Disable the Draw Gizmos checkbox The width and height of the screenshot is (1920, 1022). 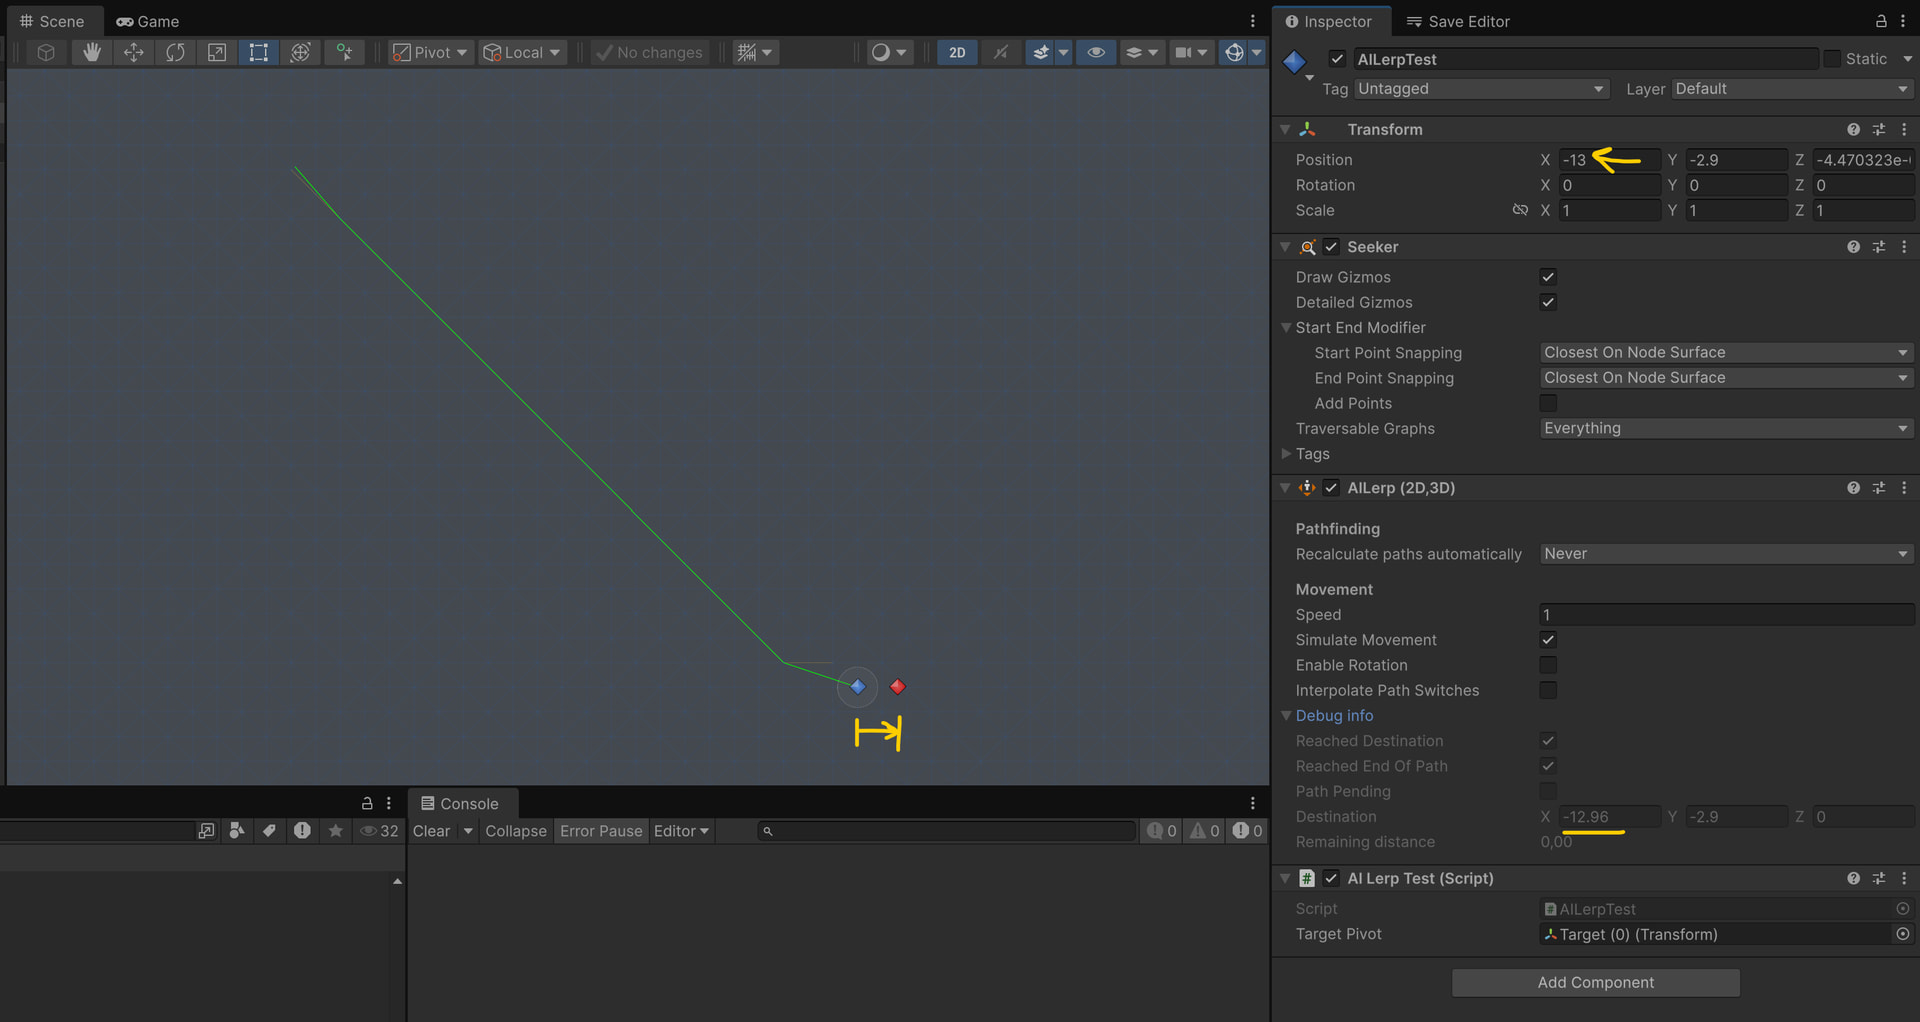1548,277
